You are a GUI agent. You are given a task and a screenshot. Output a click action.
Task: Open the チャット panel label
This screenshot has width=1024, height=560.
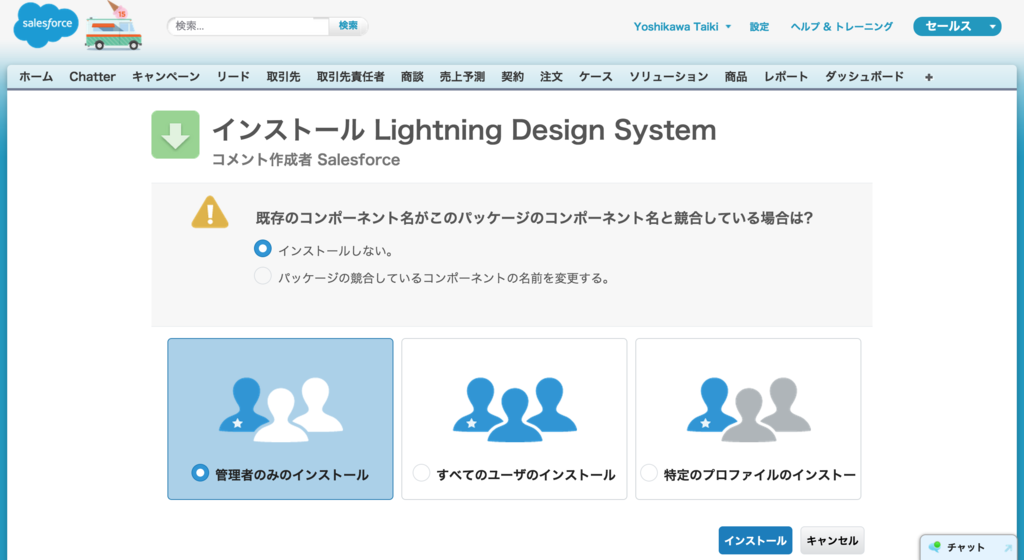pyautogui.click(x=966, y=548)
